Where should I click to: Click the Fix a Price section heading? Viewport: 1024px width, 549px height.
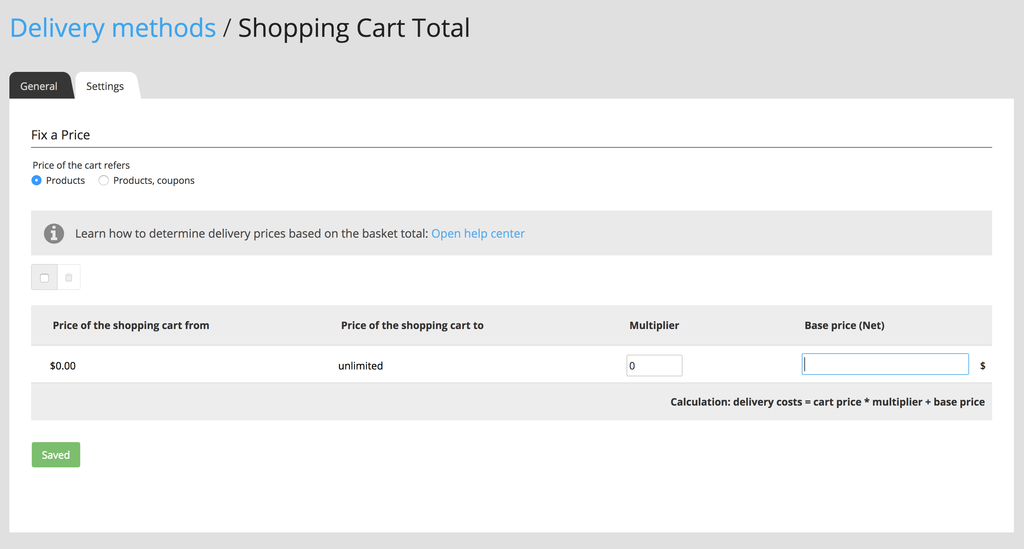pyautogui.click(x=61, y=134)
